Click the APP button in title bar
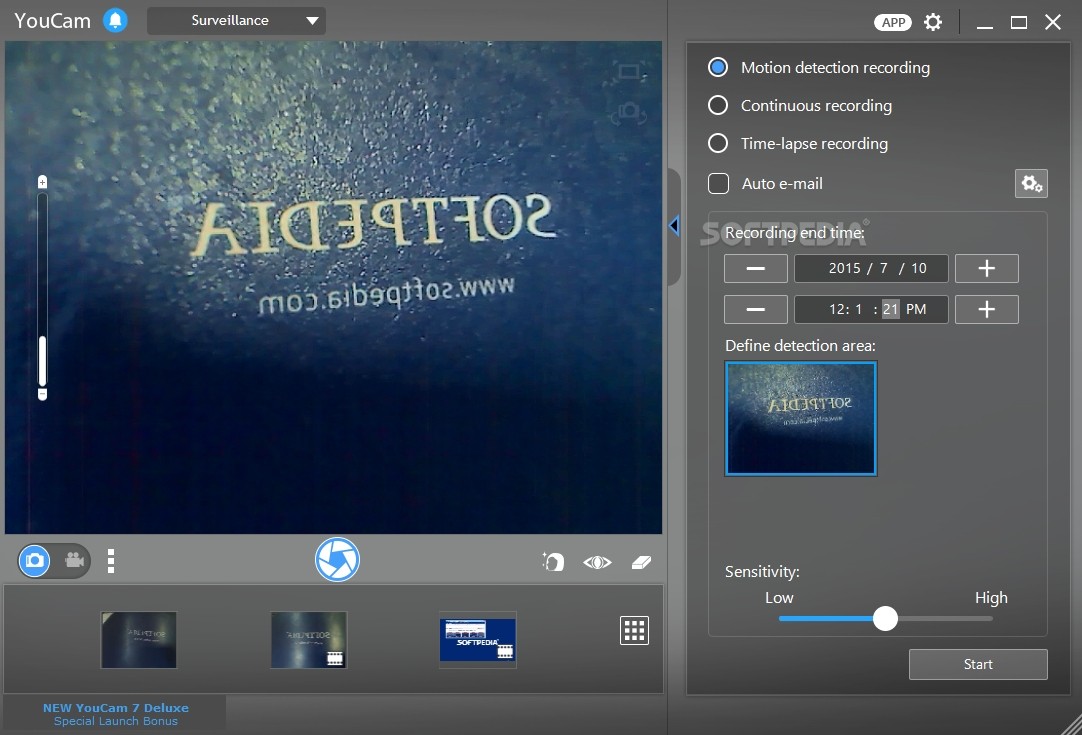1082x735 pixels. point(893,22)
